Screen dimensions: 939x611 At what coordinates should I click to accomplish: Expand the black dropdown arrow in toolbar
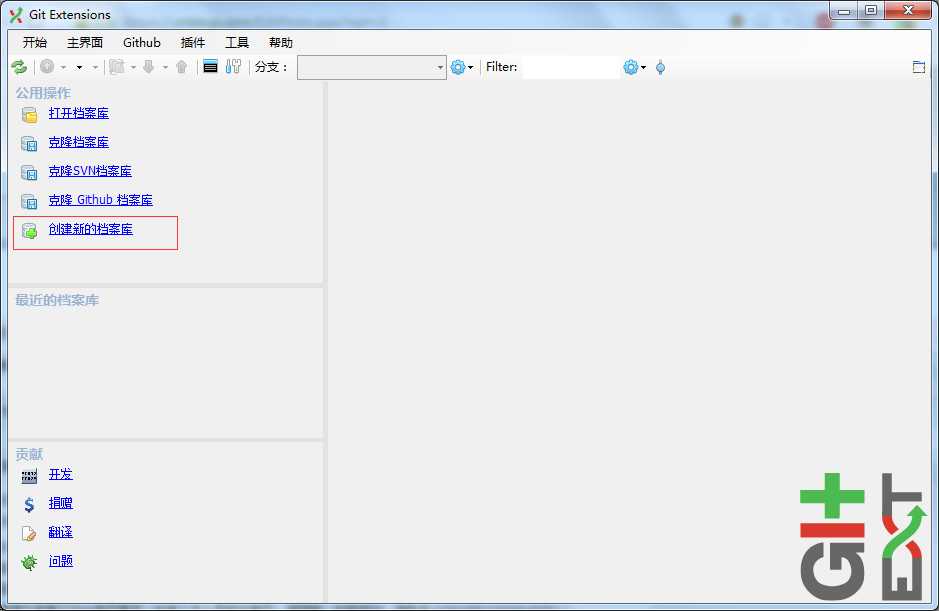click(x=79, y=67)
